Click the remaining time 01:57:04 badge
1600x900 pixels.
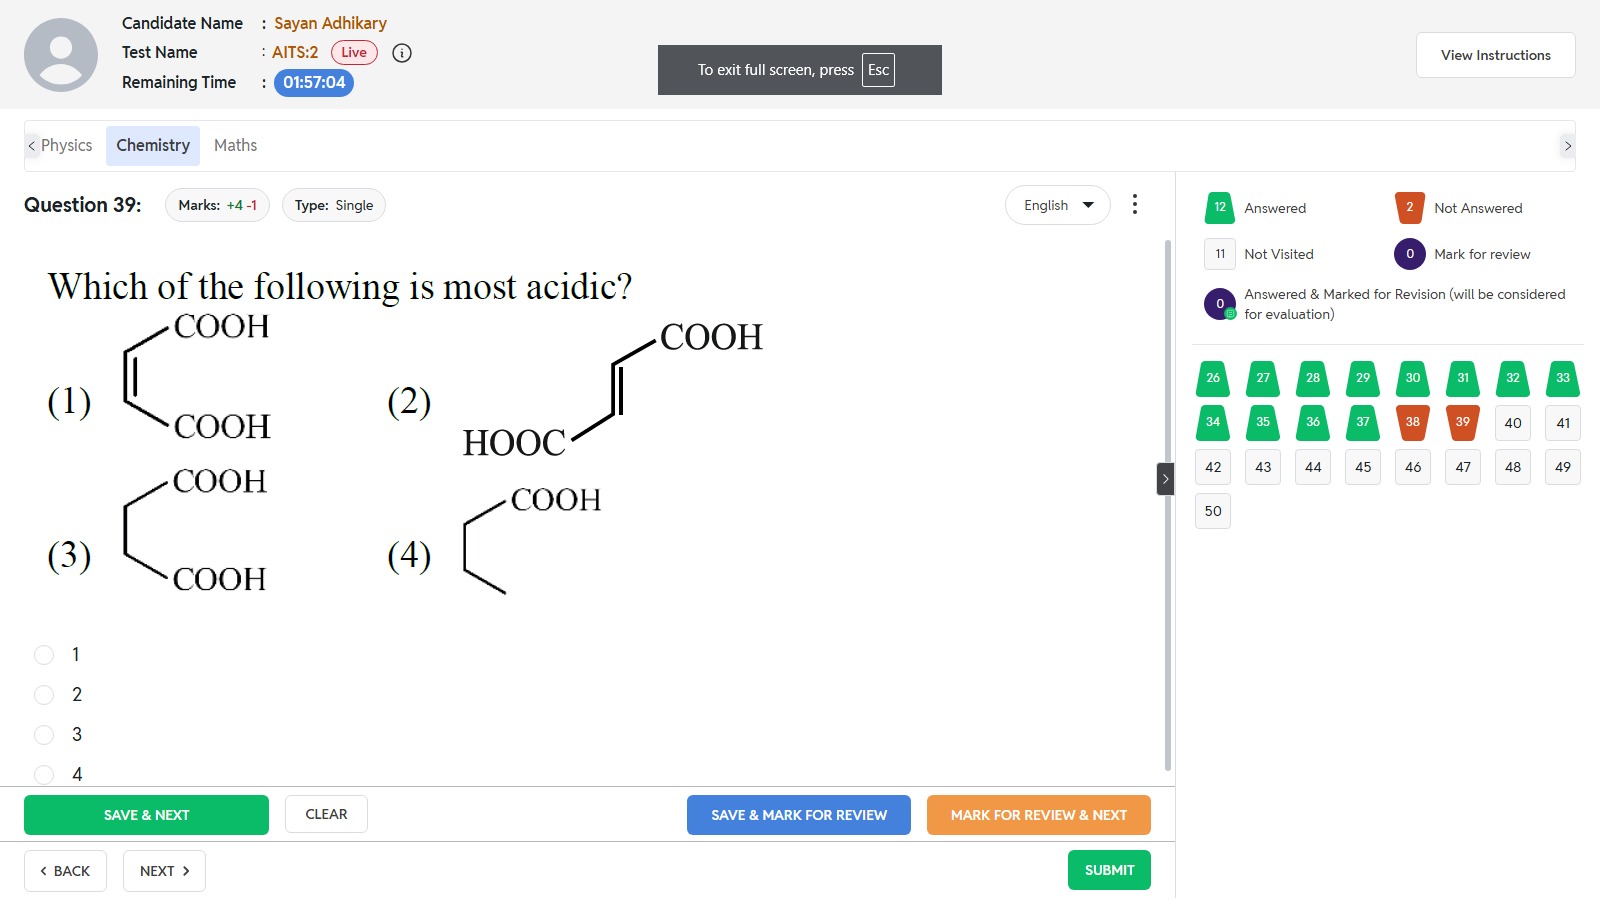click(x=314, y=82)
